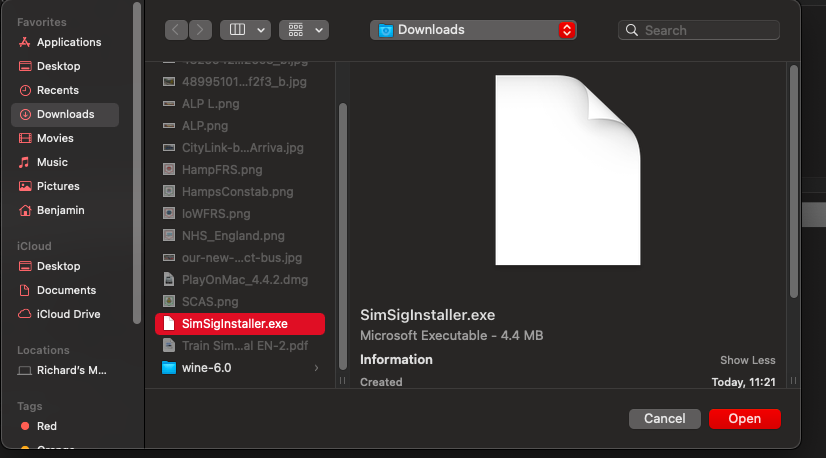Viewport: 826px width, 458px height.
Task: Click the Cancel button
Action: click(x=665, y=419)
